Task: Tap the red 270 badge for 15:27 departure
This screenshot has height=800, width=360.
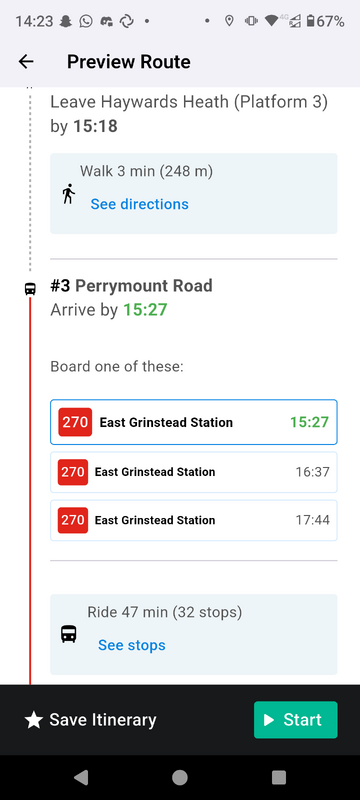Action: coord(75,422)
